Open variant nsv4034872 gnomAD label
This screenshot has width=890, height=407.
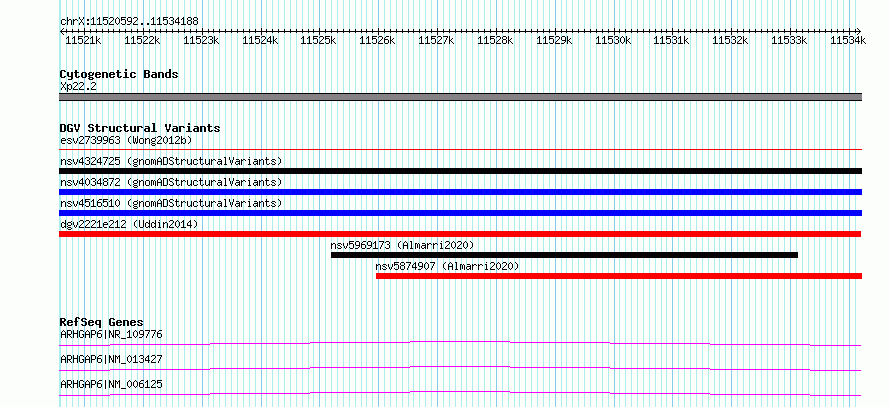click(x=171, y=182)
